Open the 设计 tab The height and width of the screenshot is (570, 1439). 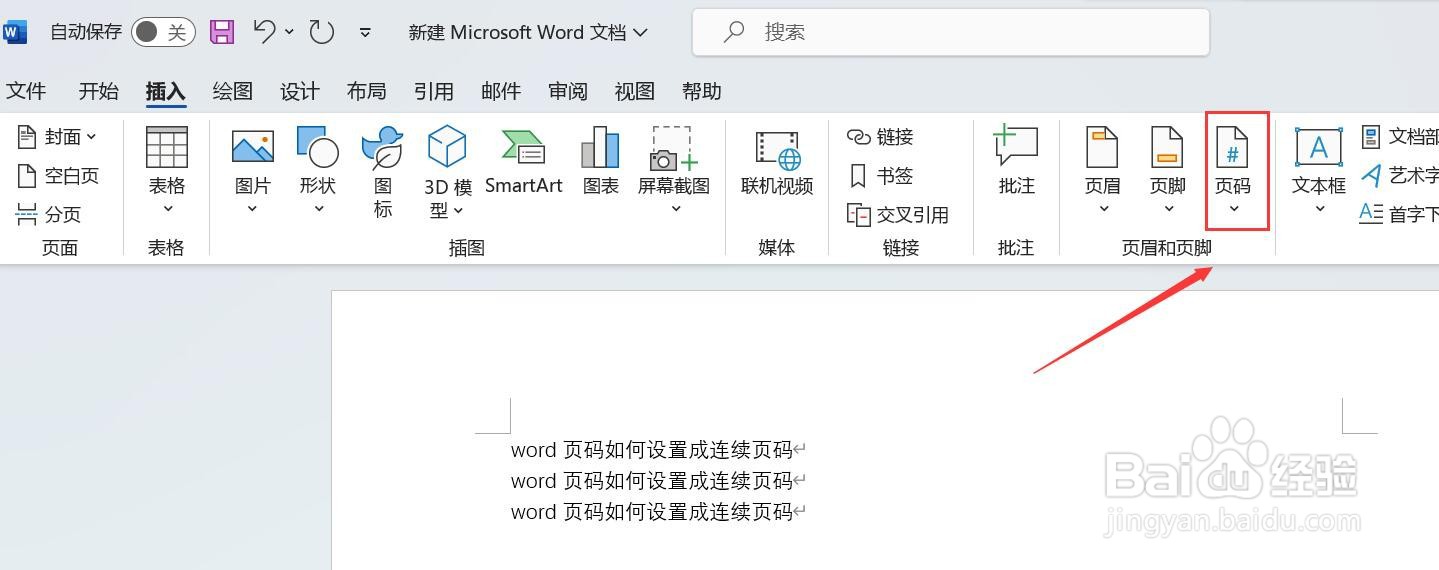point(300,91)
